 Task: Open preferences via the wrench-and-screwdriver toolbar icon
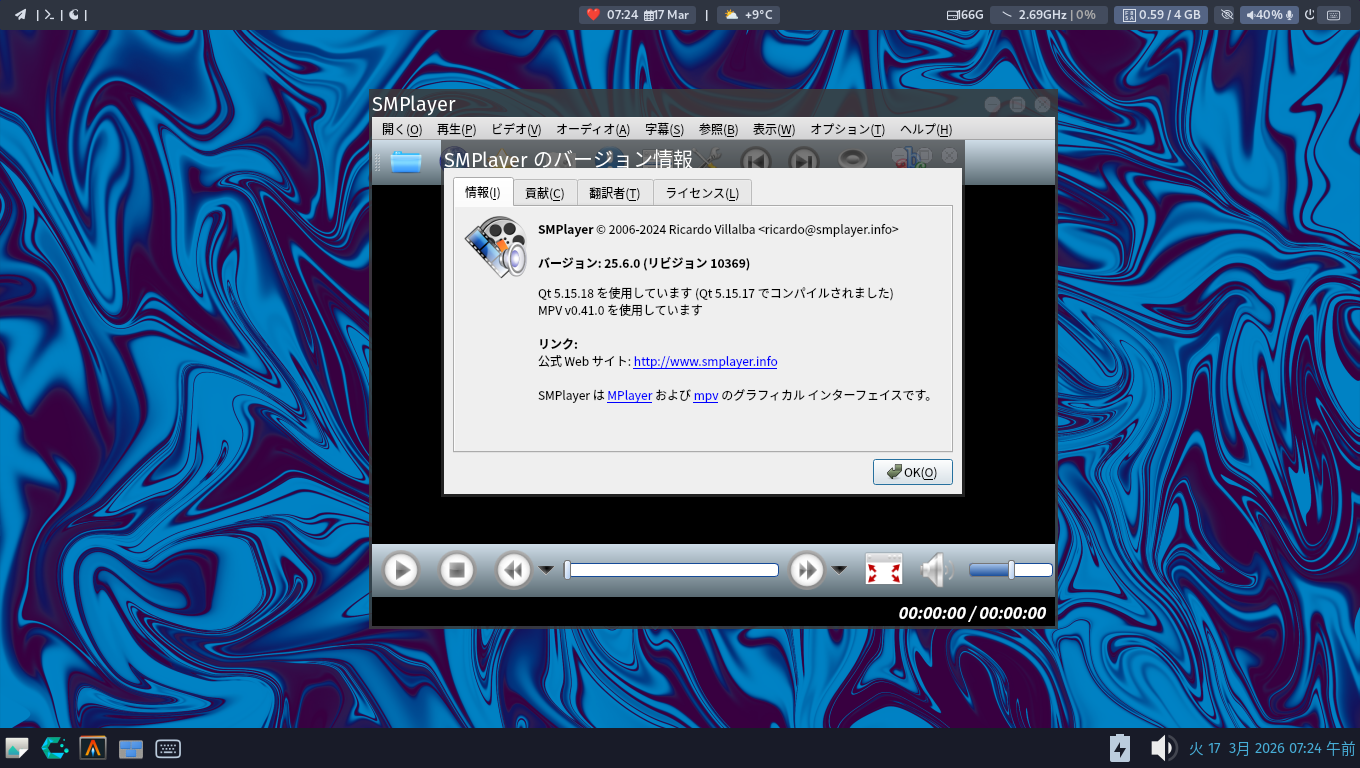[x=709, y=159]
